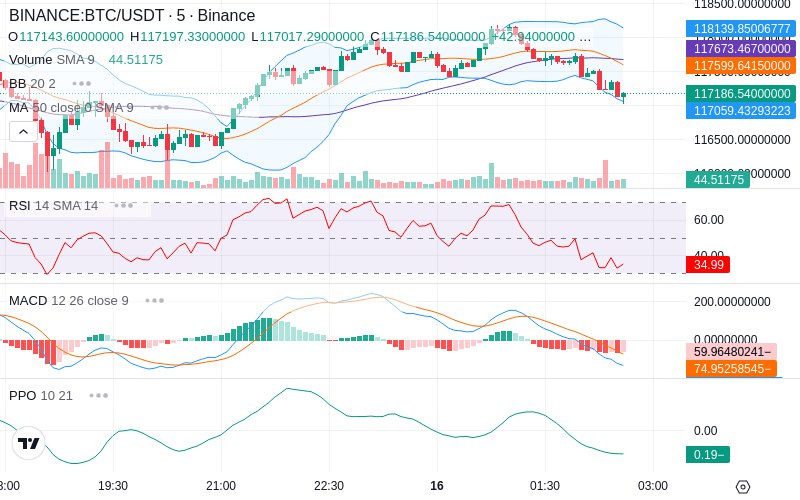800x500 pixels.
Task: Click the 116500.00000000 price axis label
Action: pyautogui.click(x=742, y=140)
